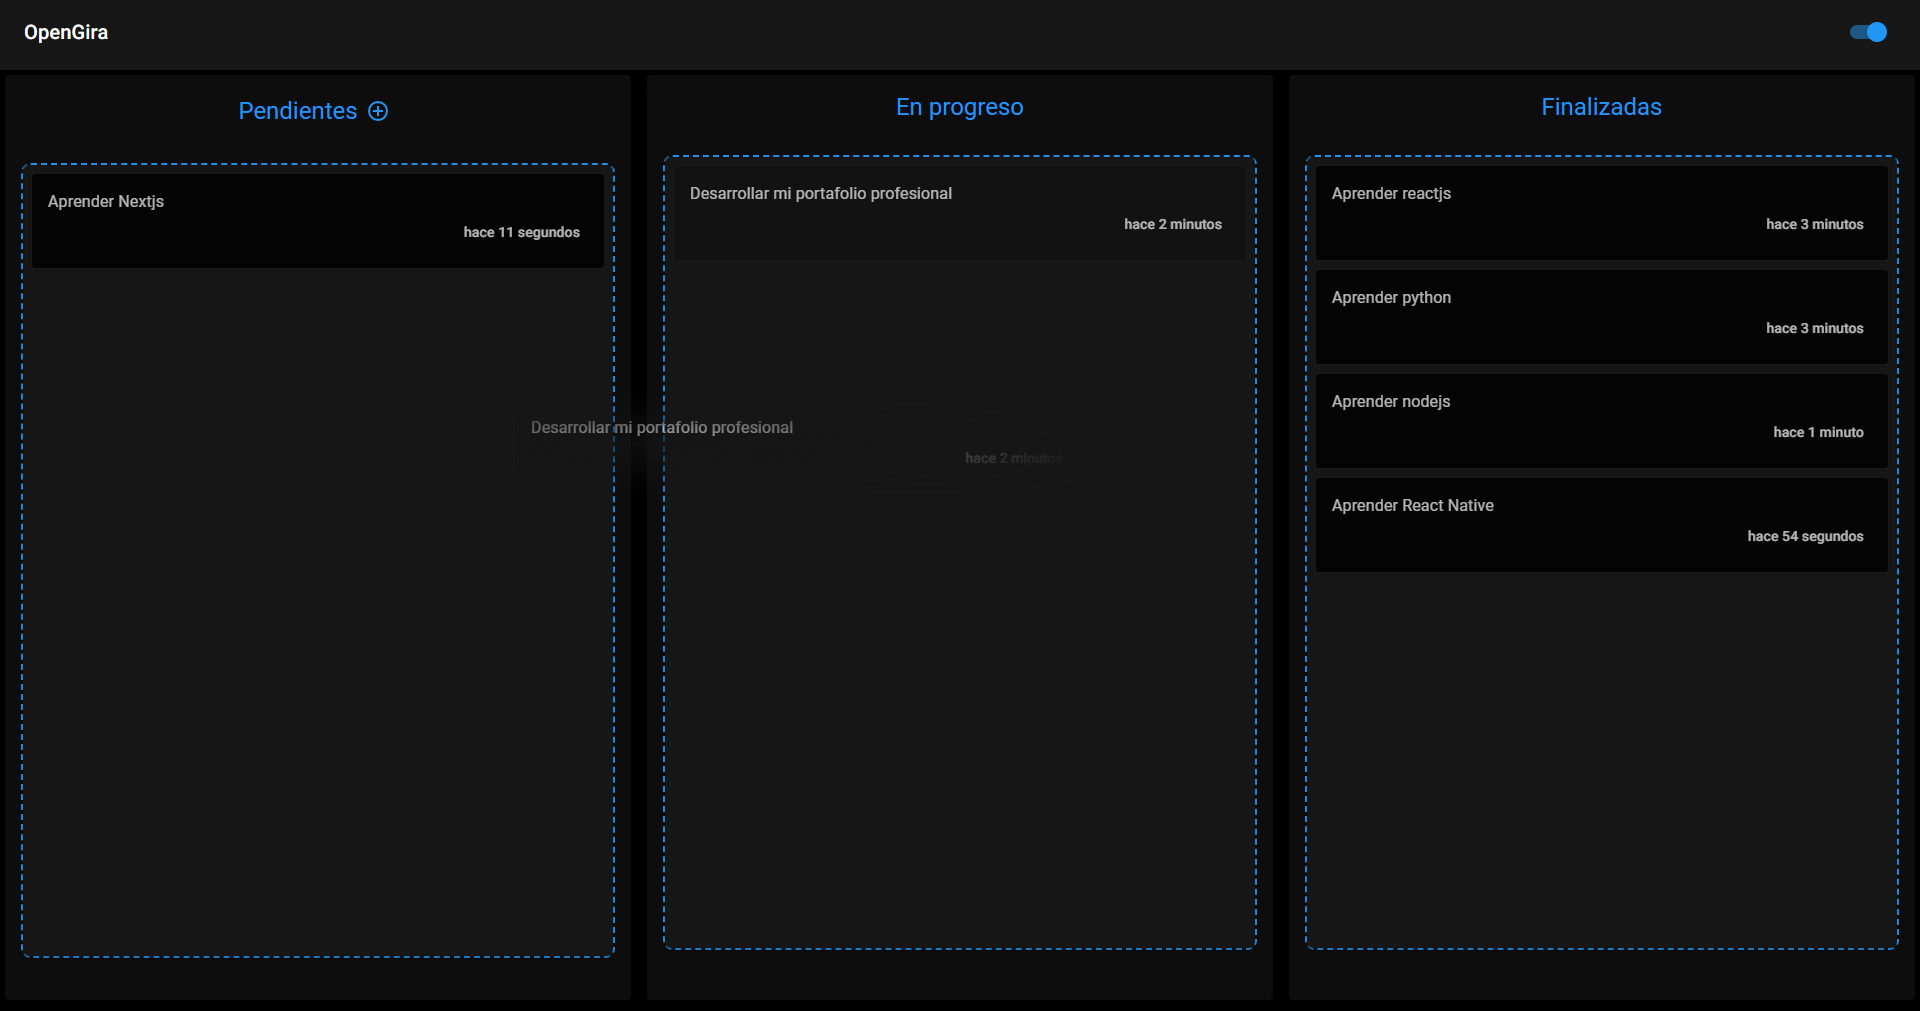Screen dimensions: 1920x1011
Task: Click the Aprender python card
Action: (1601, 317)
